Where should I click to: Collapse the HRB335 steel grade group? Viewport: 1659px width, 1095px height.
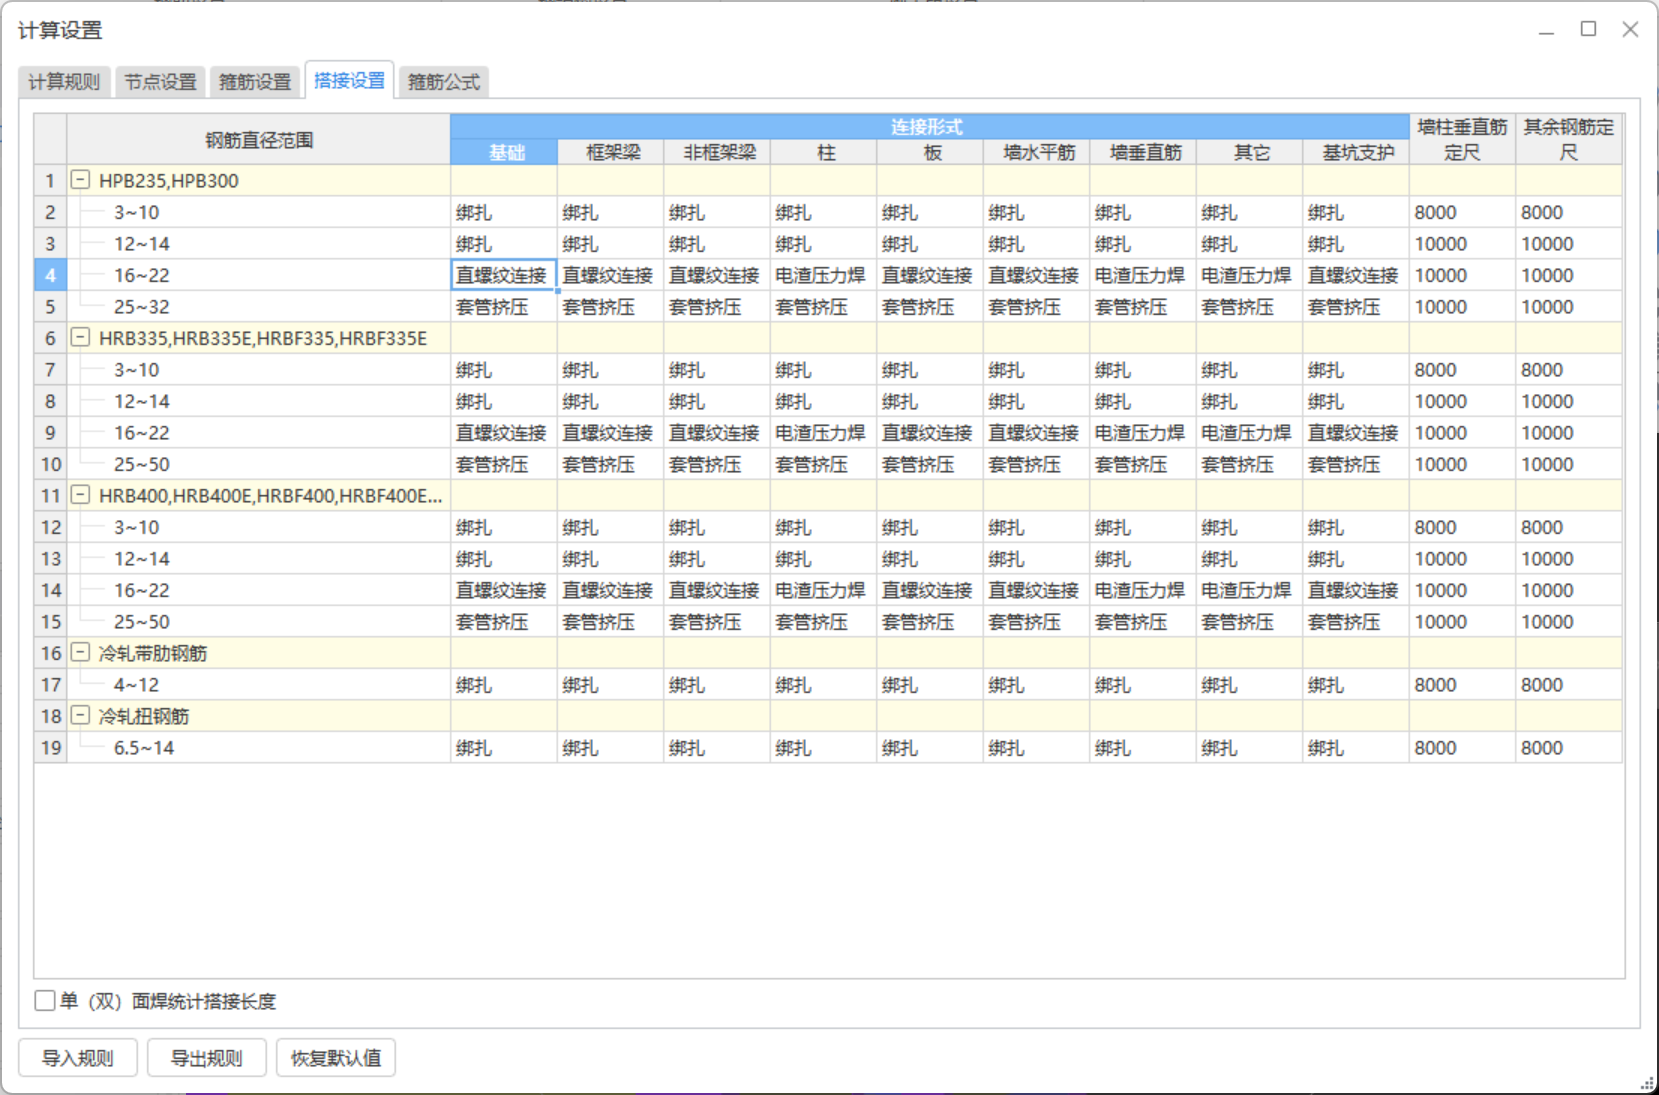point(81,338)
